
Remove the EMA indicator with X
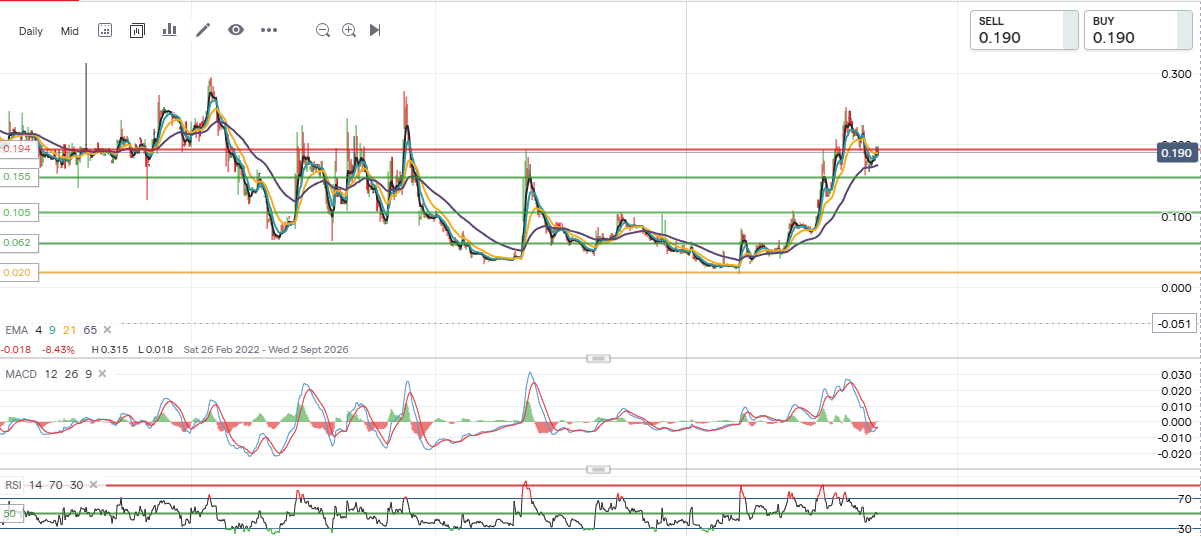(108, 329)
